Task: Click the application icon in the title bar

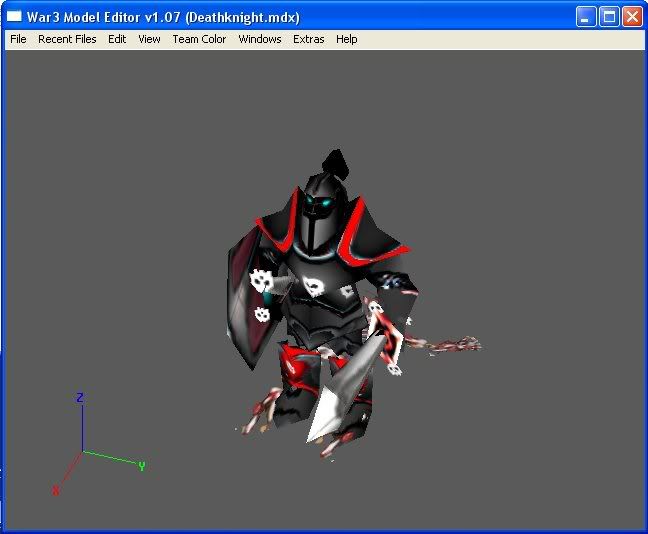Action: click(x=14, y=16)
